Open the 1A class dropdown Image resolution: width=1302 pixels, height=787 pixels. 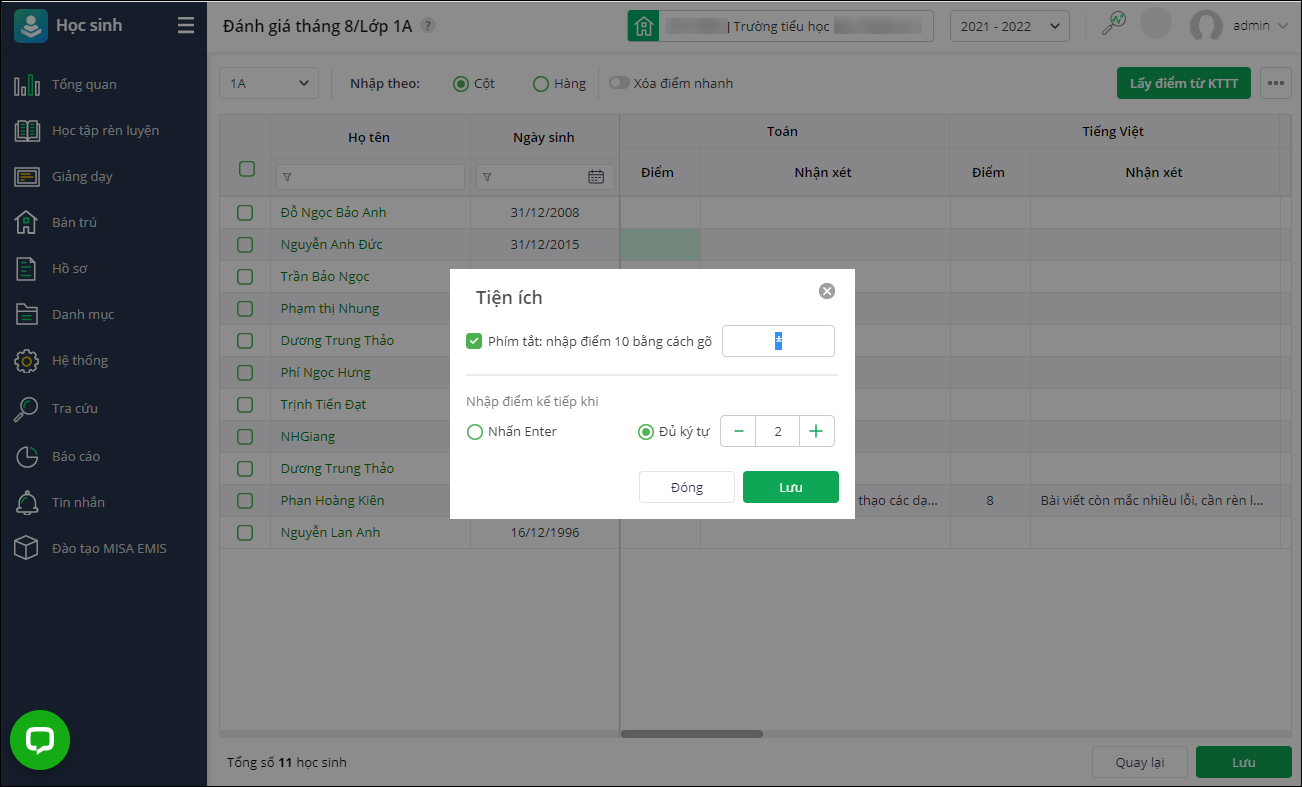[269, 83]
